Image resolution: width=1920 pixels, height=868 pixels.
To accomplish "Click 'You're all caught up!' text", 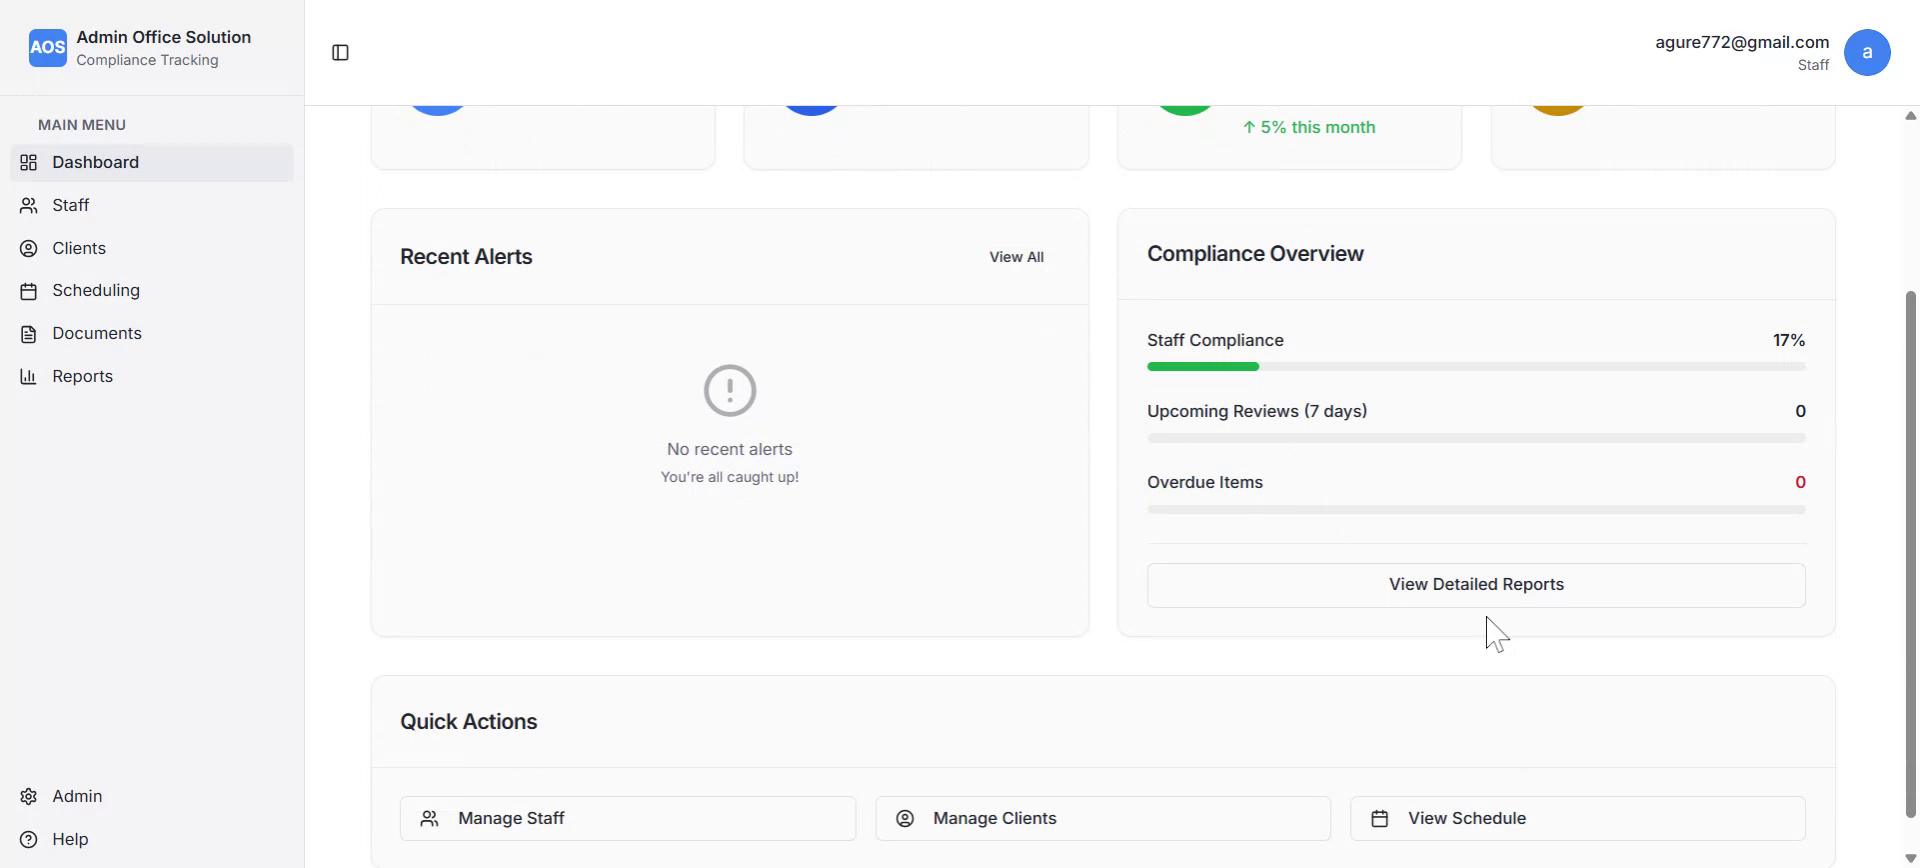I will pyautogui.click(x=730, y=477).
